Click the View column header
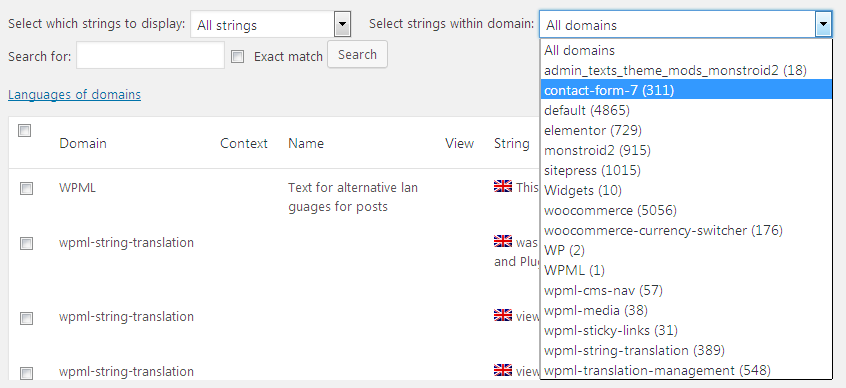The image size is (846, 388). click(459, 143)
